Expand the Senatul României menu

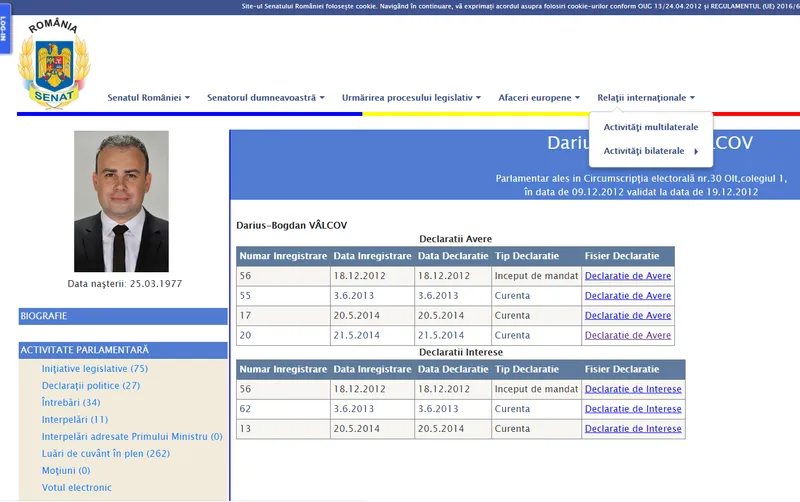point(149,98)
